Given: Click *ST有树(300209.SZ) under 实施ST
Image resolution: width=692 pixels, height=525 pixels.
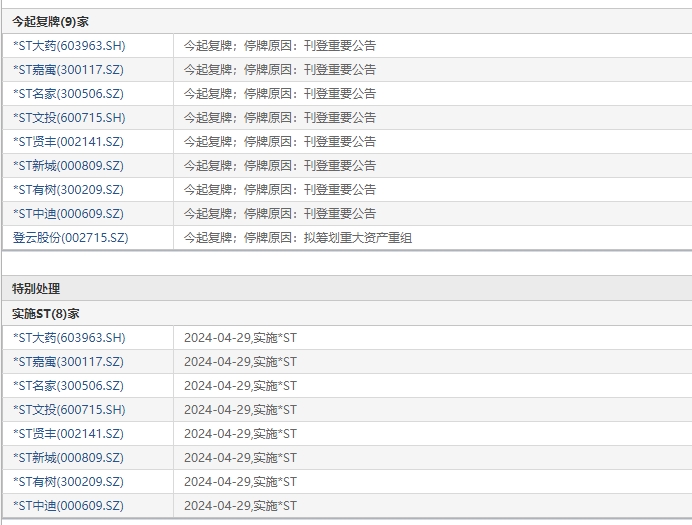Looking at the screenshot, I should 68,482.
